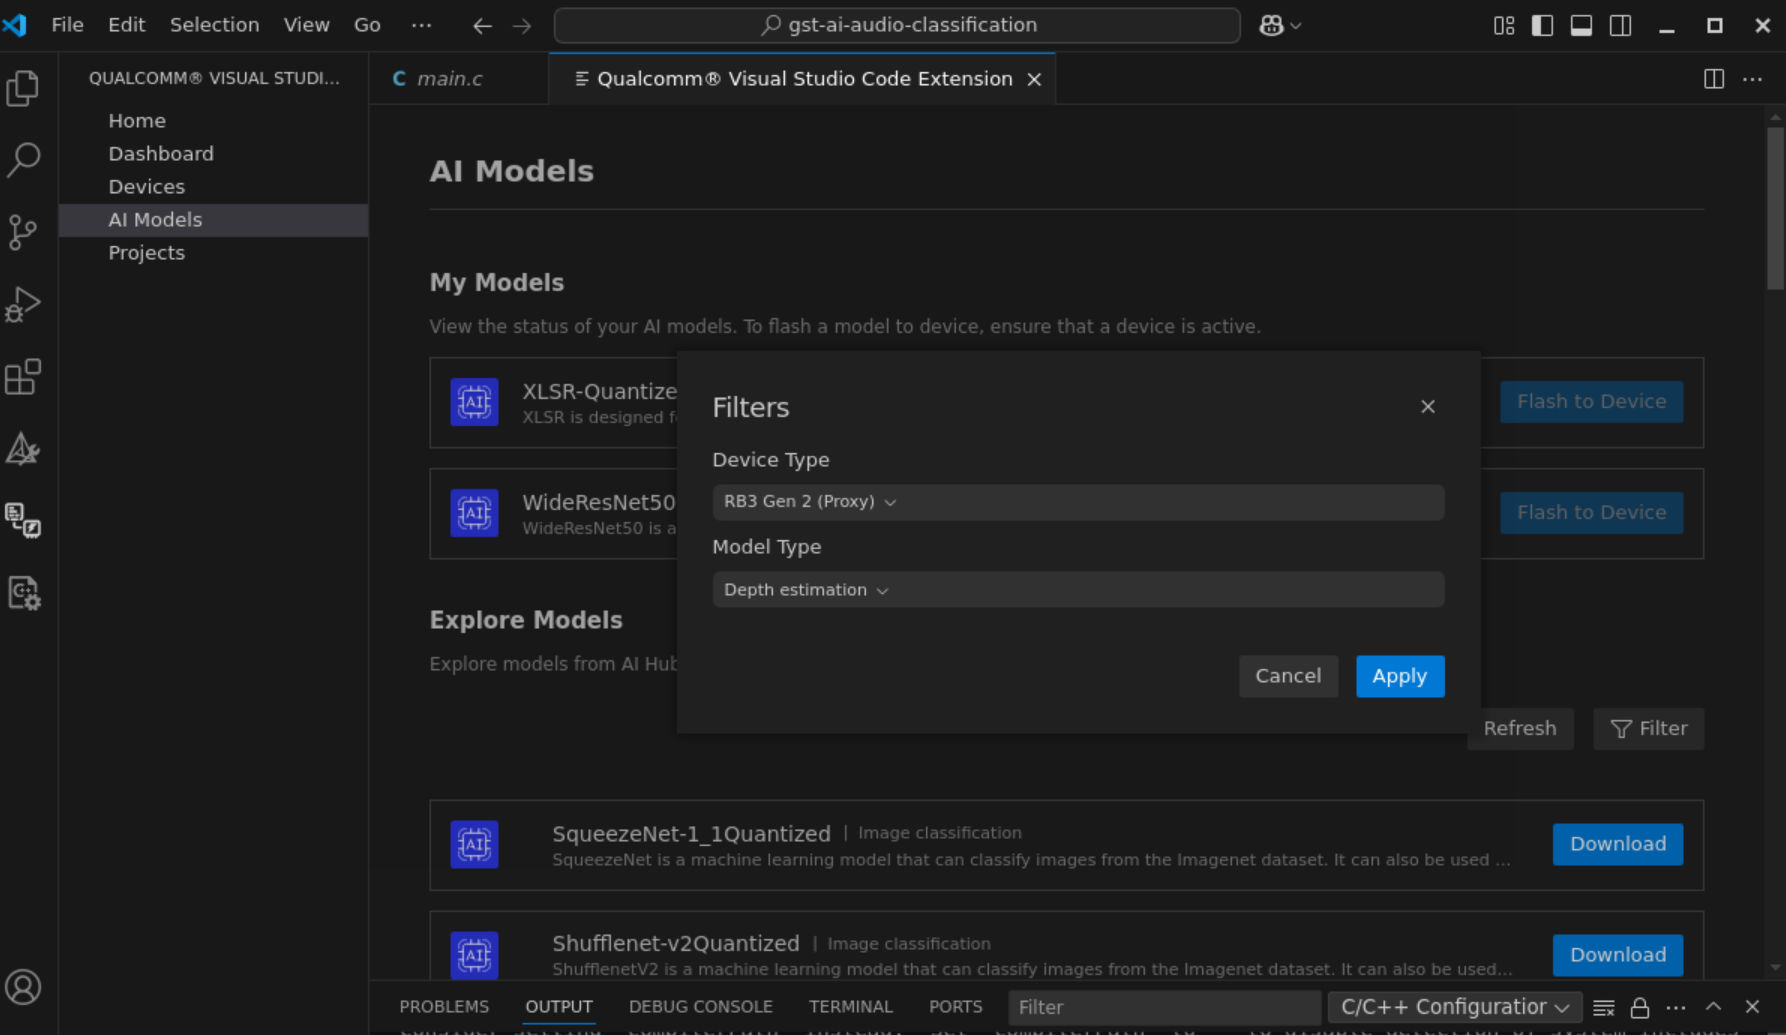This screenshot has width=1786, height=1035.
Task: Open the Accounts menu
Action: tap(23, 987)
